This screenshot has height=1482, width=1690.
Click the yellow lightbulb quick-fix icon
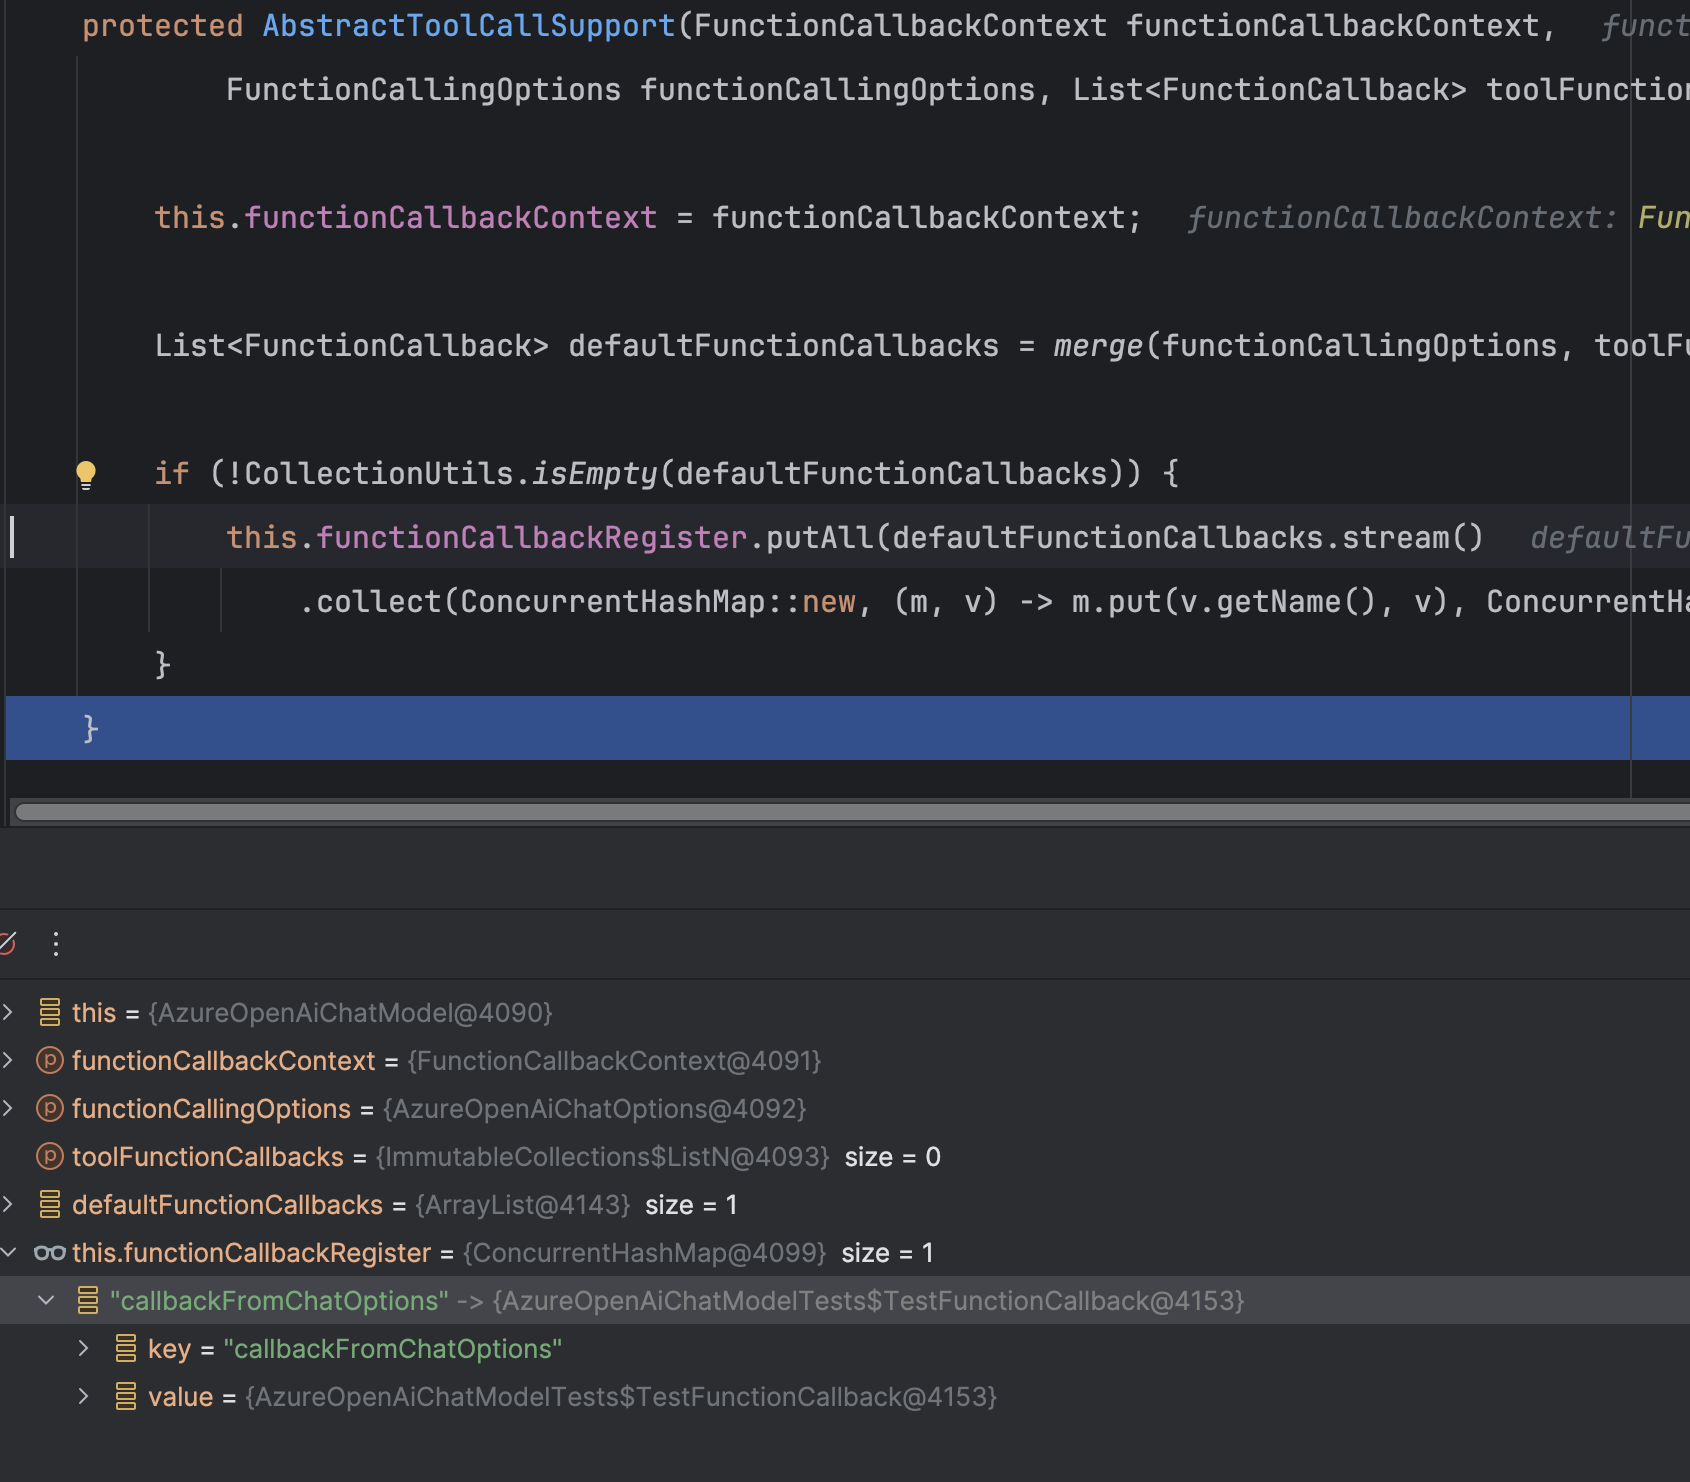[x=86, y=474]
